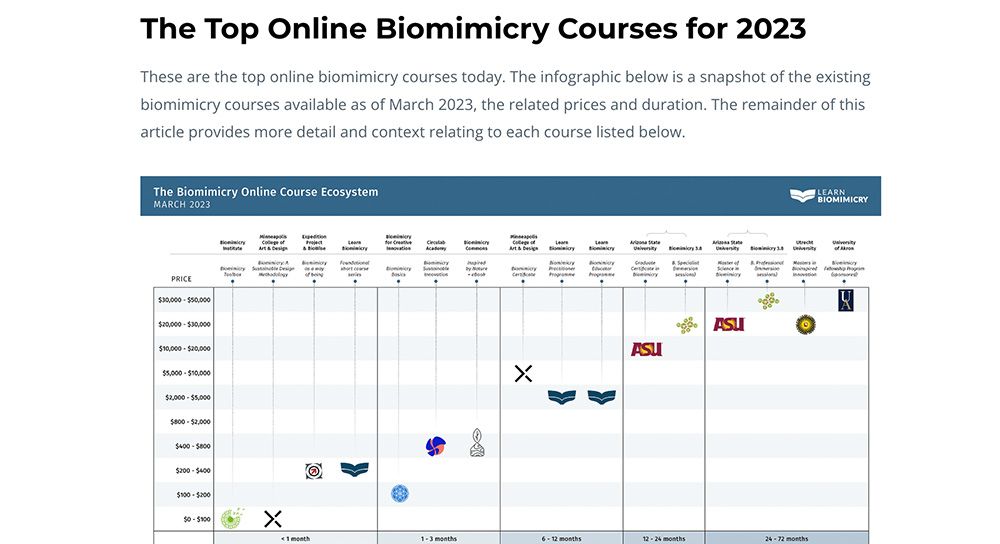Image resolution: width=1000 pixels, height=544 pixels.
Task: Click the ASU logo at $20,000 - $30,000
Action: click(x=729, y=325)
